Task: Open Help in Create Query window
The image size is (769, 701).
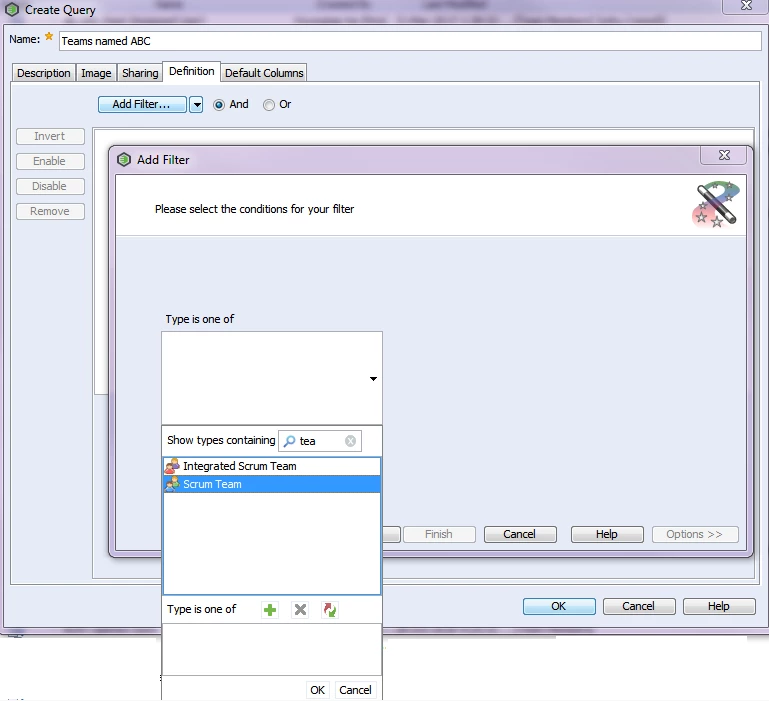Action: coord(719,606)
